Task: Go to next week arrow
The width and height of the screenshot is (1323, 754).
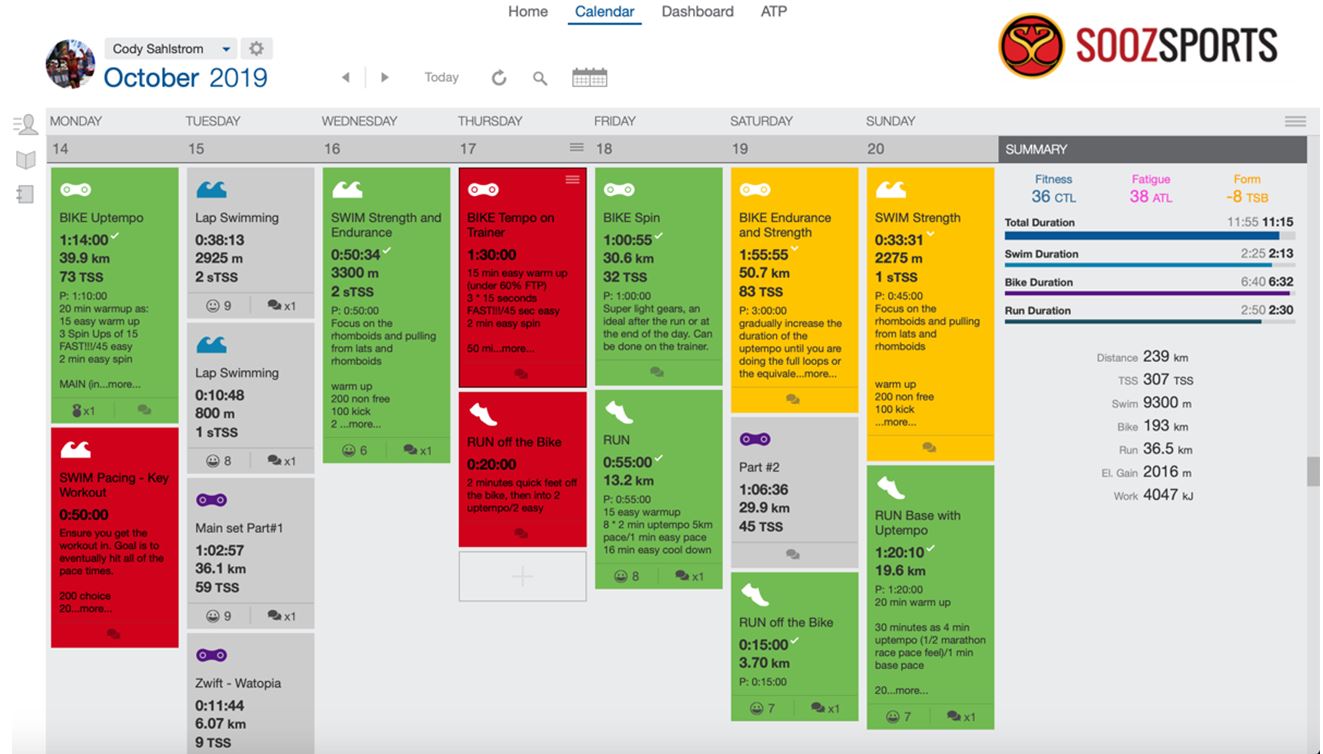Action: (384, 78)
